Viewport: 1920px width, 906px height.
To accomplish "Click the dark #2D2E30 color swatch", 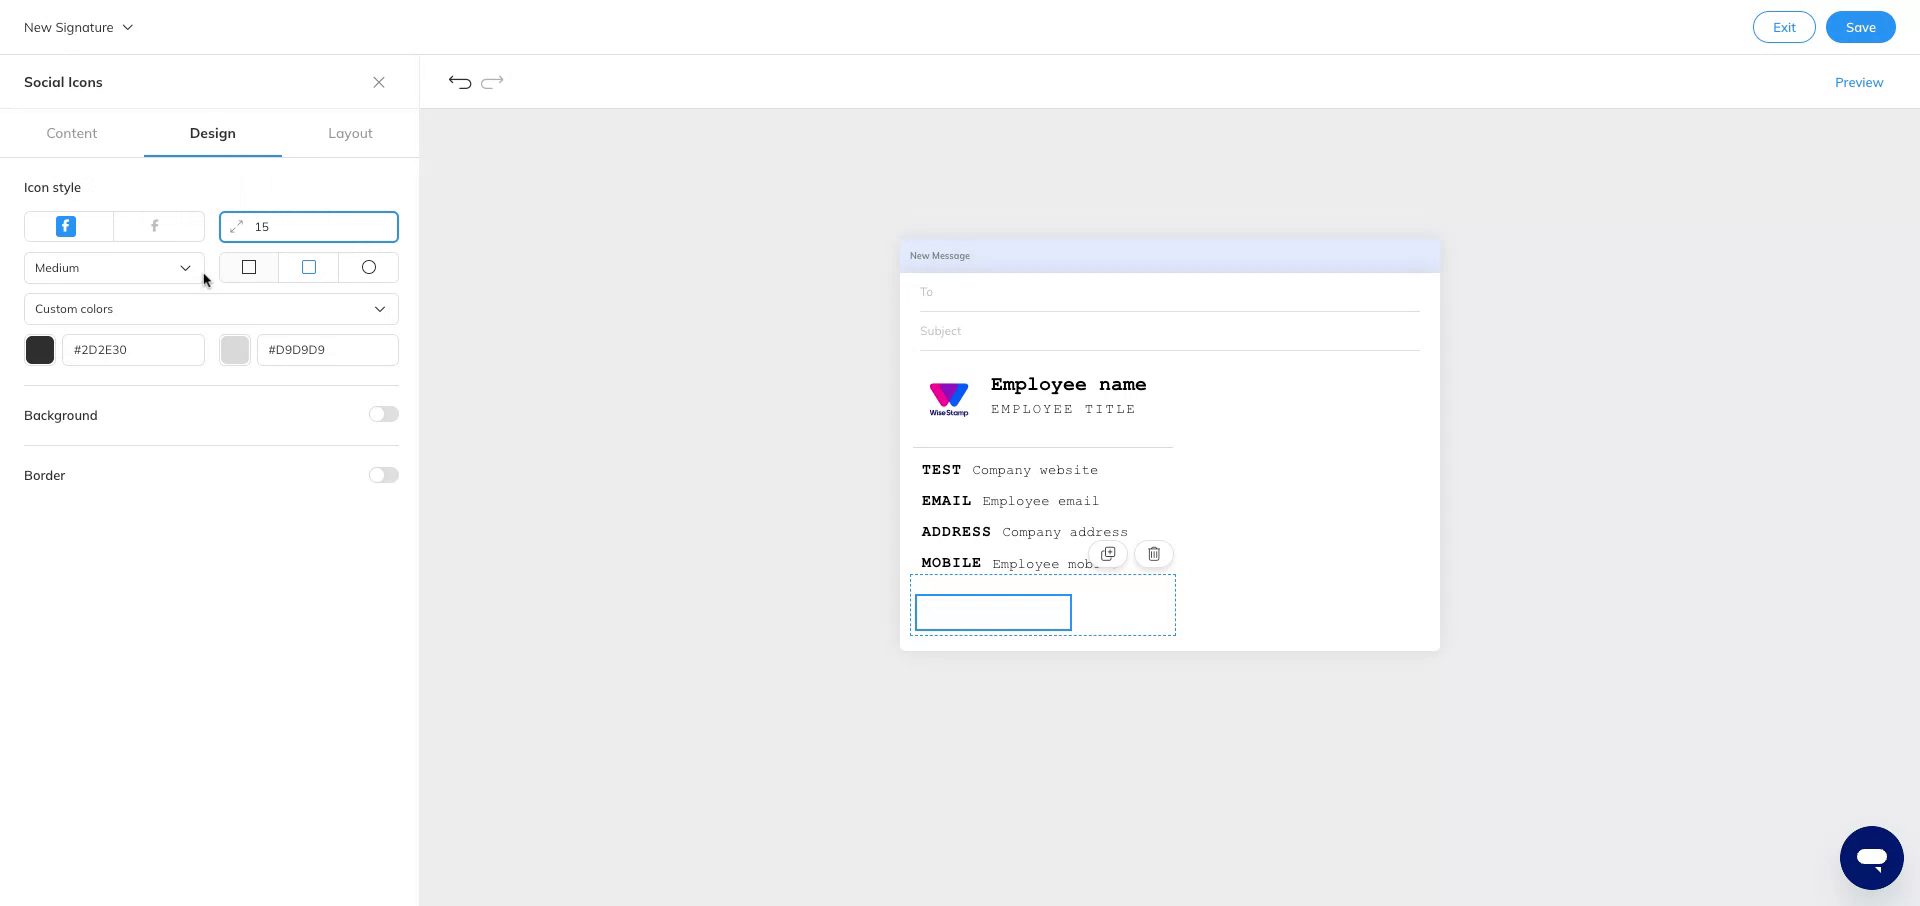I will pyautogui.click(x=40, y=350).
